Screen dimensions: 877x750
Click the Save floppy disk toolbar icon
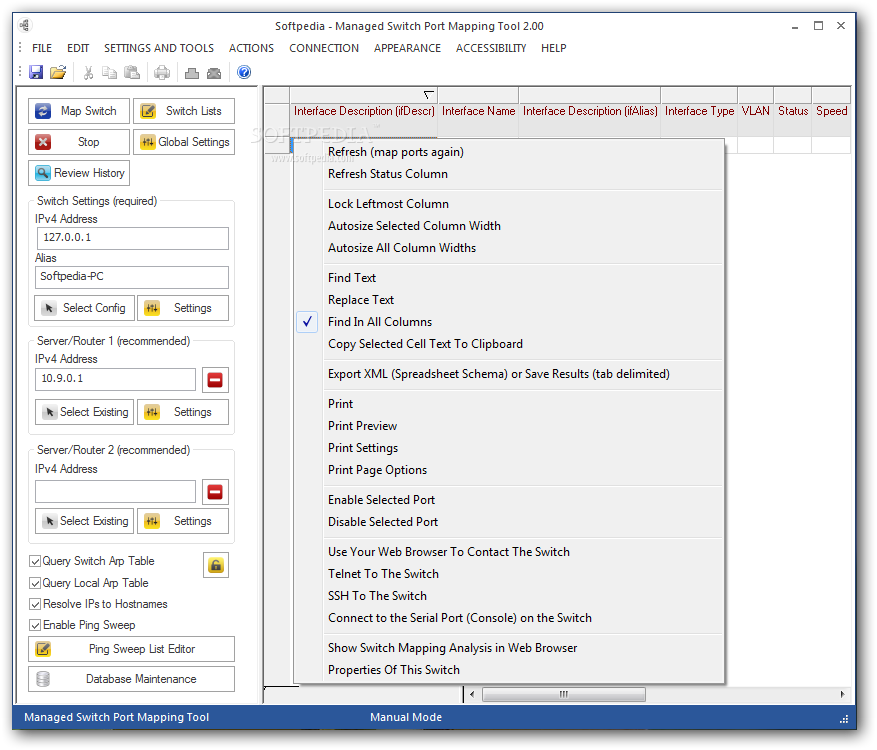coord(36,72)
